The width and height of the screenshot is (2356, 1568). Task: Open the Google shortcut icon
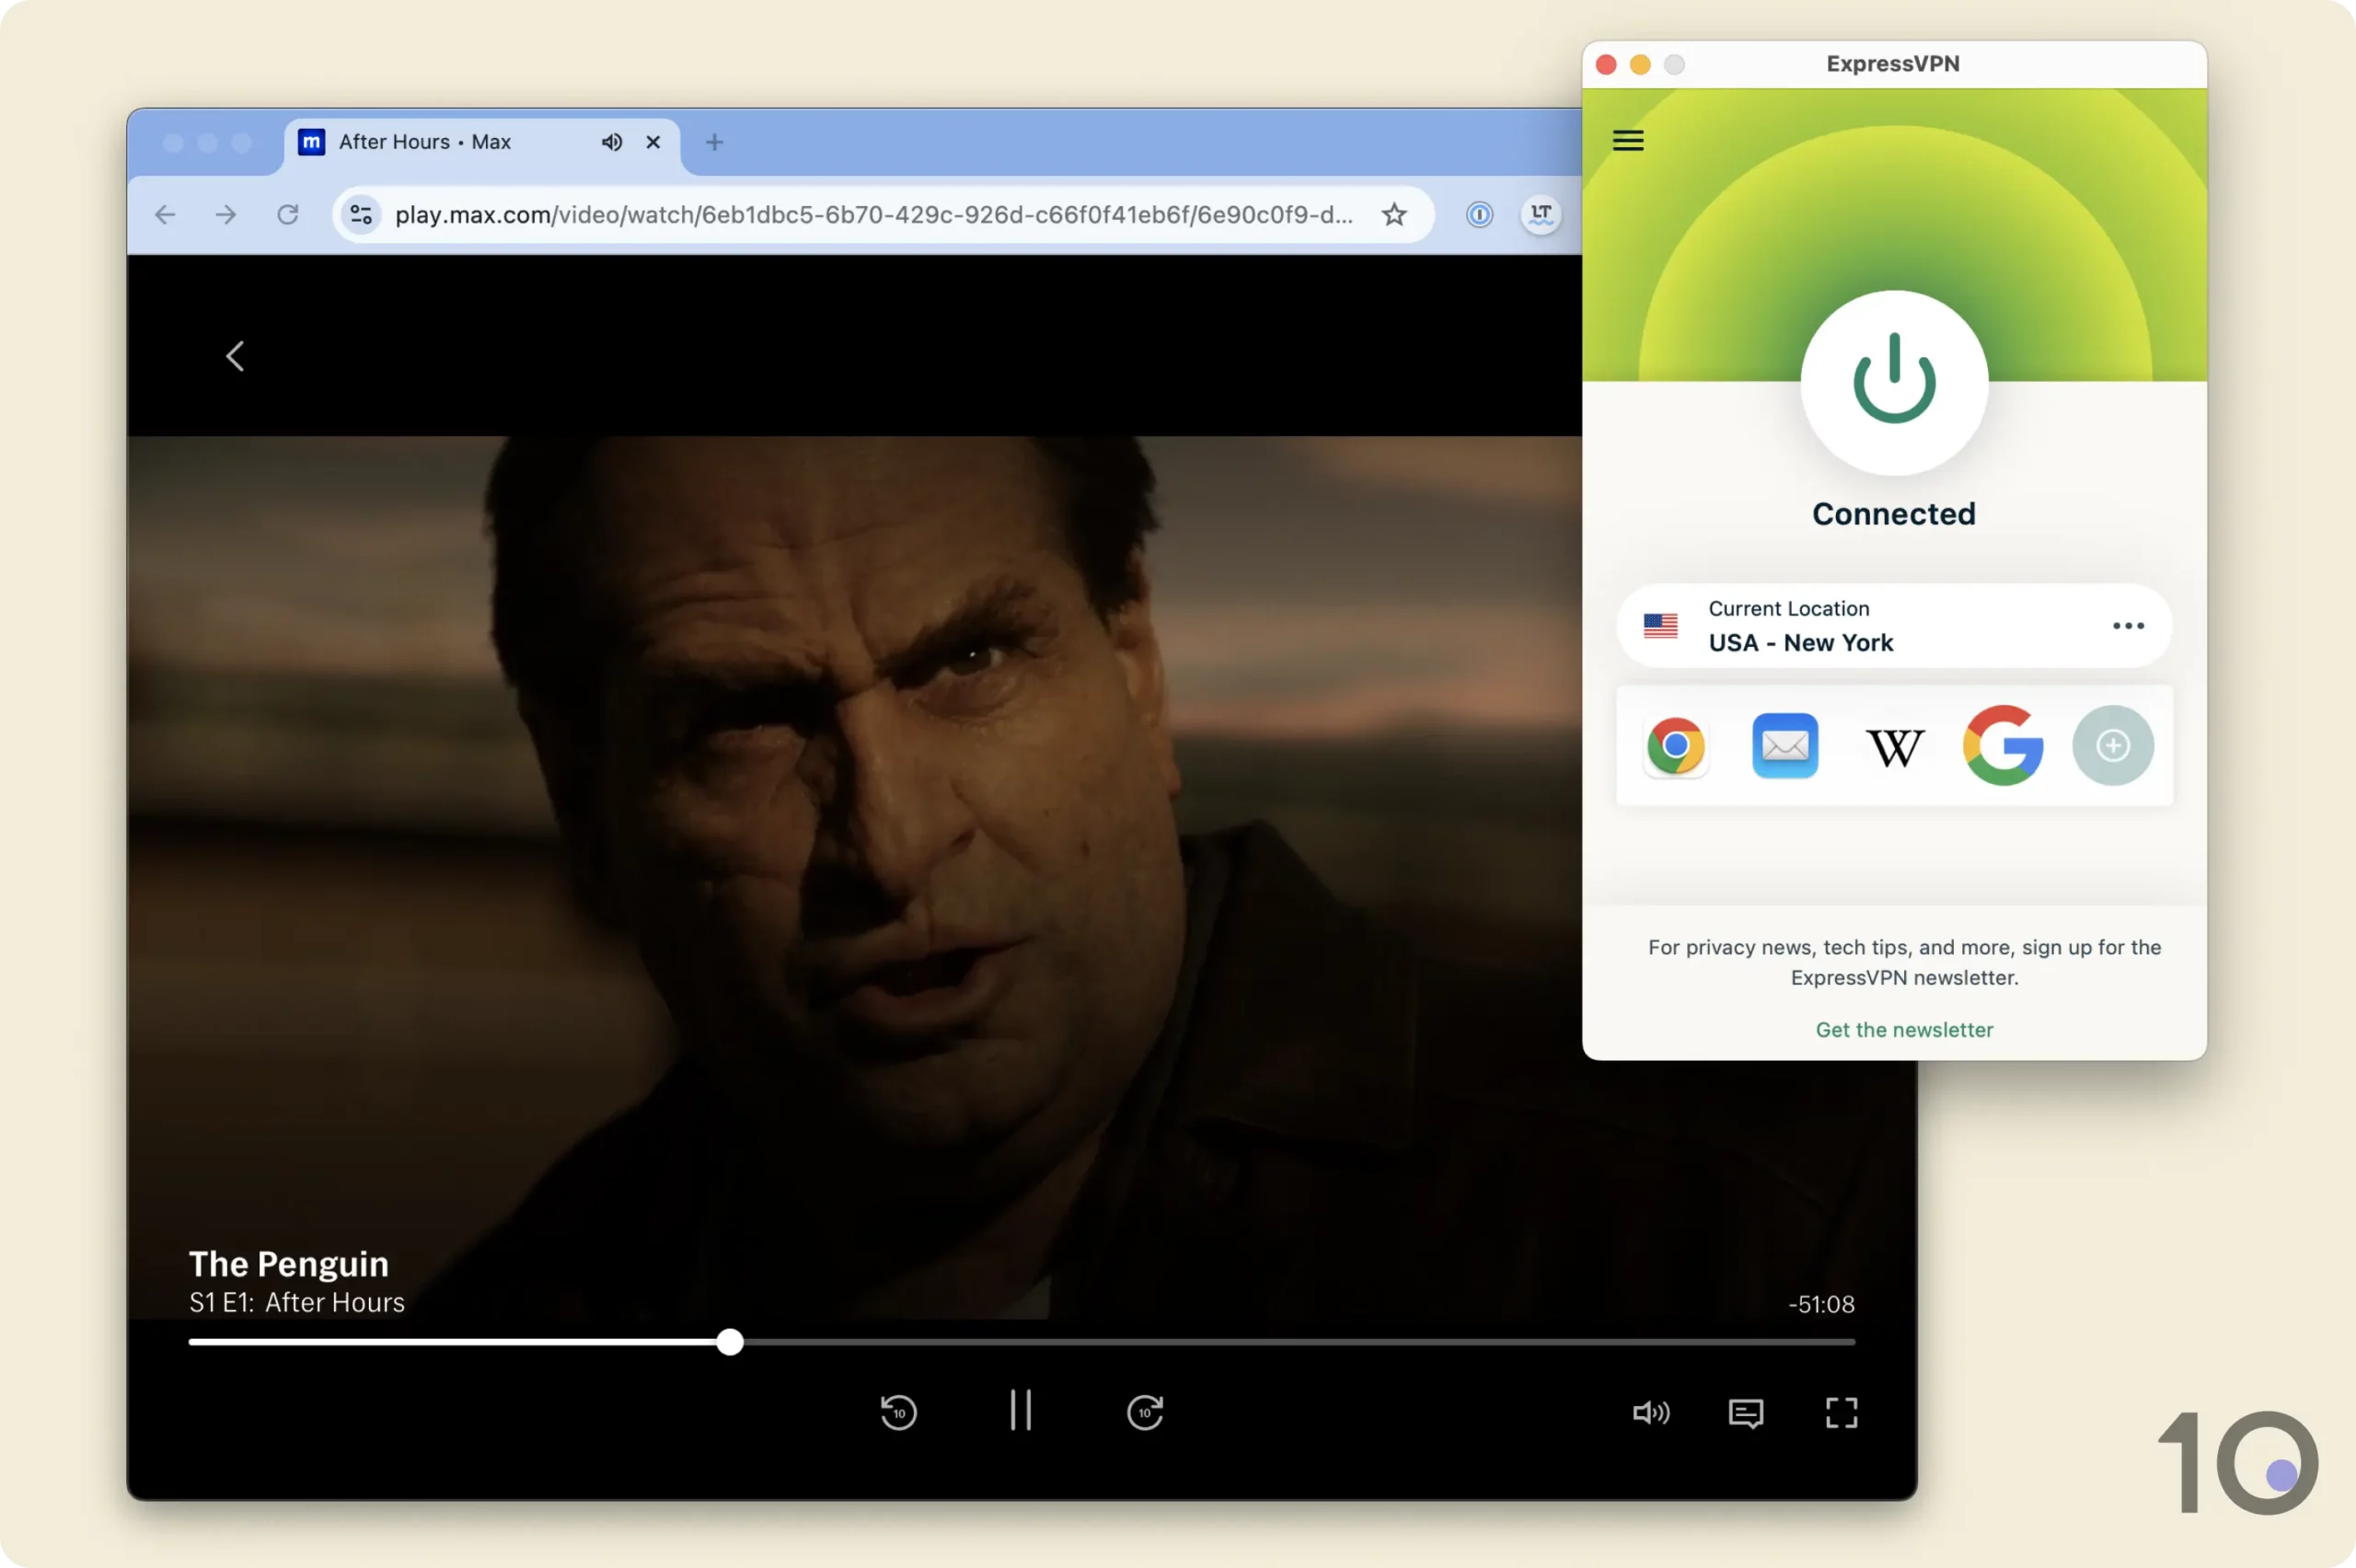point(2003,746)
